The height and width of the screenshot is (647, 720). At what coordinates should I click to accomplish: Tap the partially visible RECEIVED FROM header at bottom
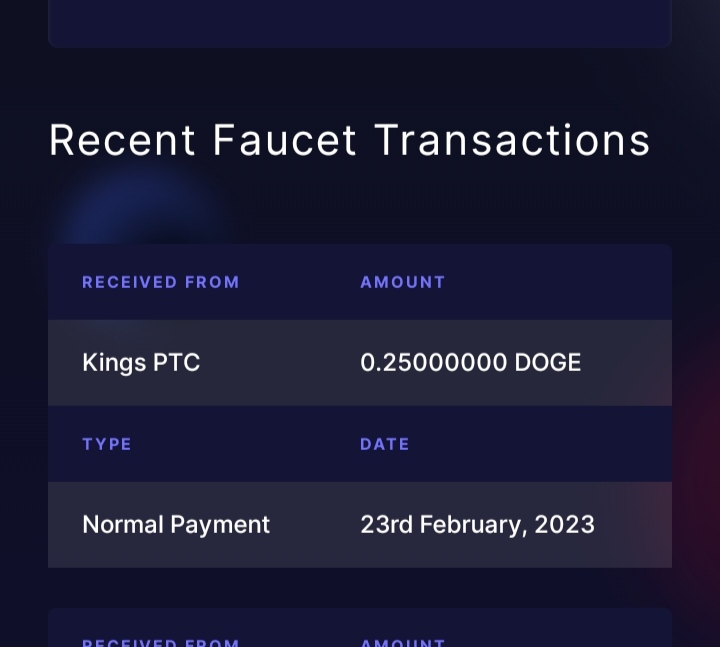[x=161, y=642]
